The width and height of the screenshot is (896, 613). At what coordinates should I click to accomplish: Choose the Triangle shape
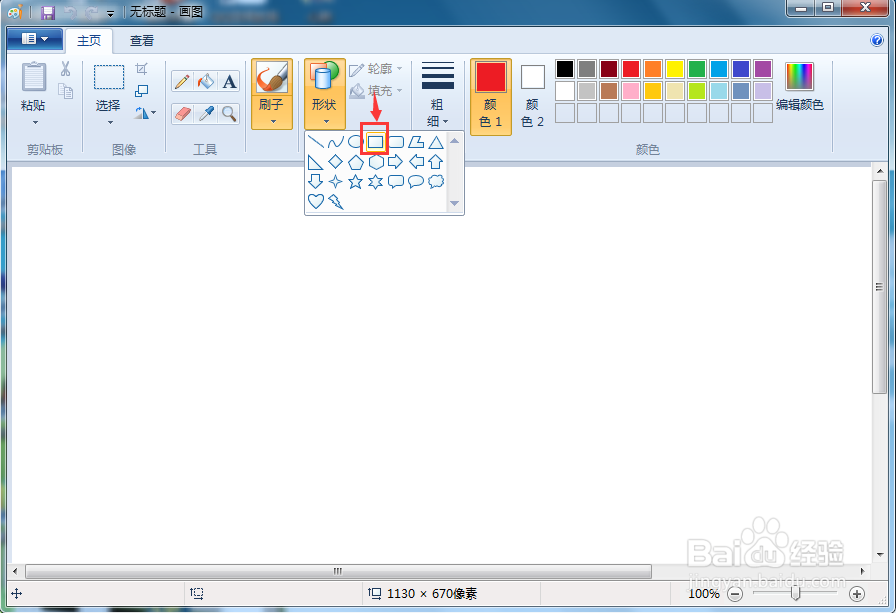click(436, 142)
